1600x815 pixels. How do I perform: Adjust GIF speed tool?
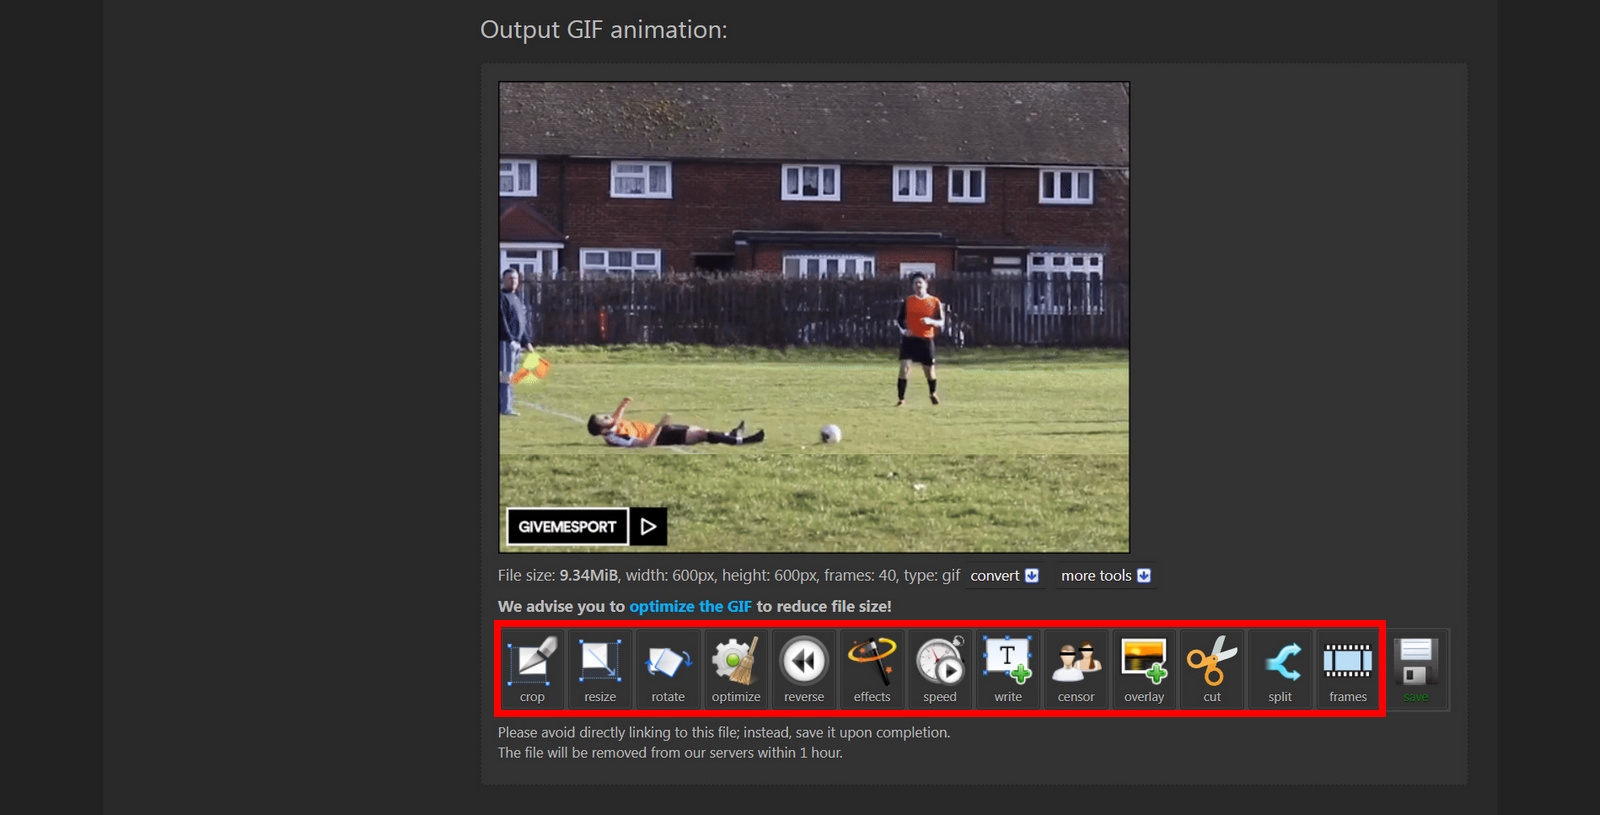click(940, 670)
